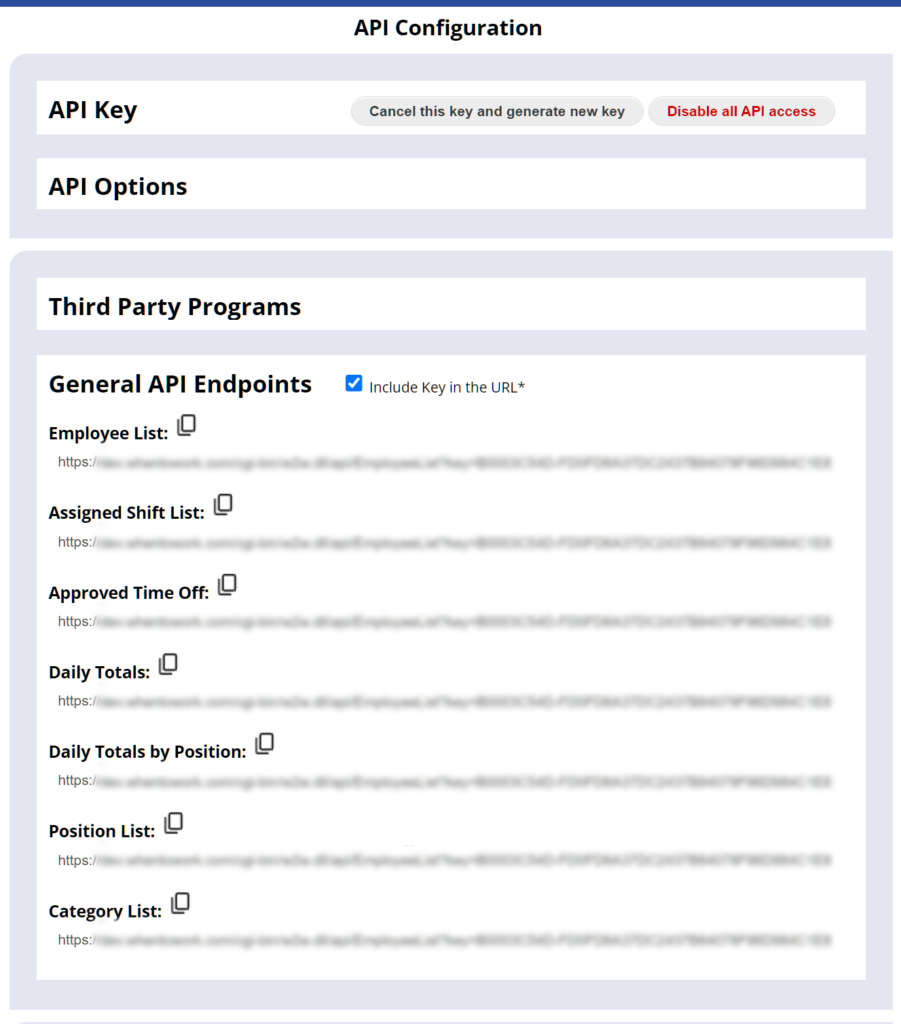
Task: Click the Disable all API access button
Action: click(x=741, y=111)
